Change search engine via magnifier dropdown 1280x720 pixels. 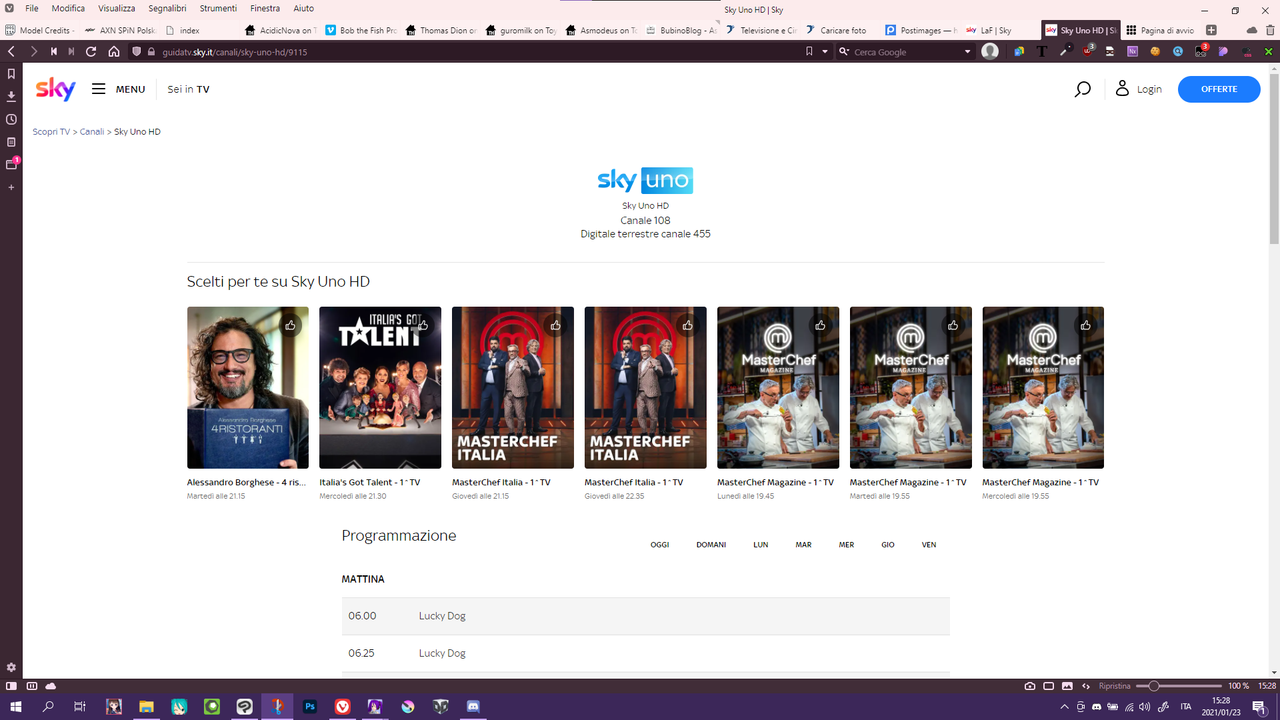845,51
